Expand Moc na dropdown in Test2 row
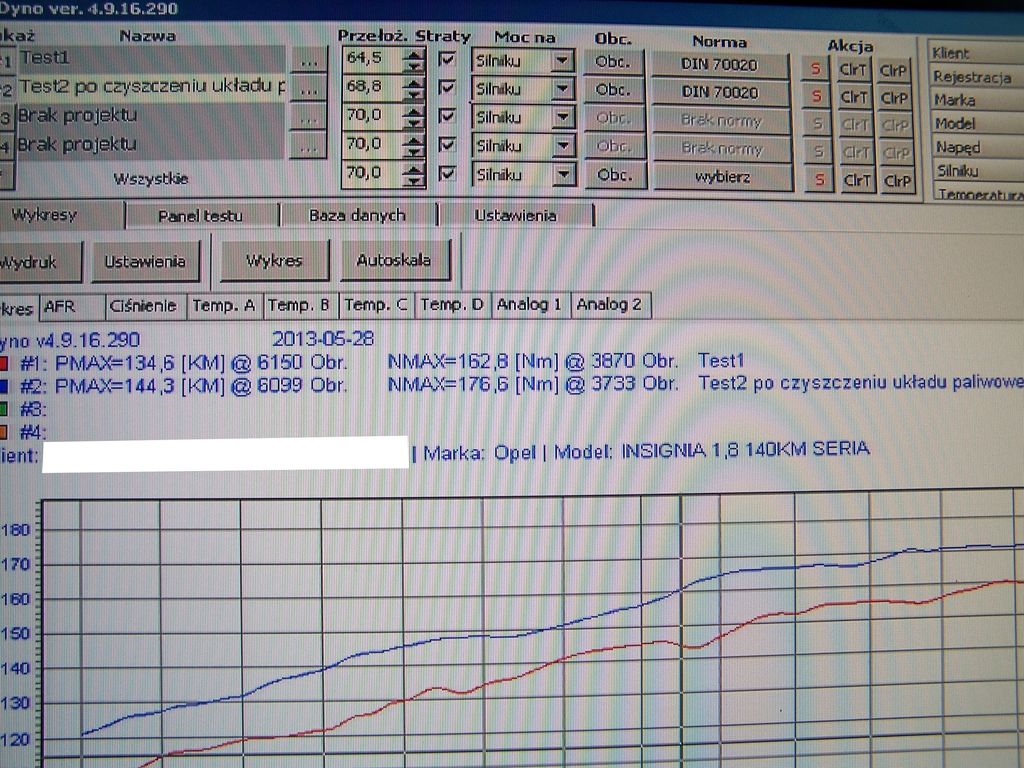 pos(563,89)
